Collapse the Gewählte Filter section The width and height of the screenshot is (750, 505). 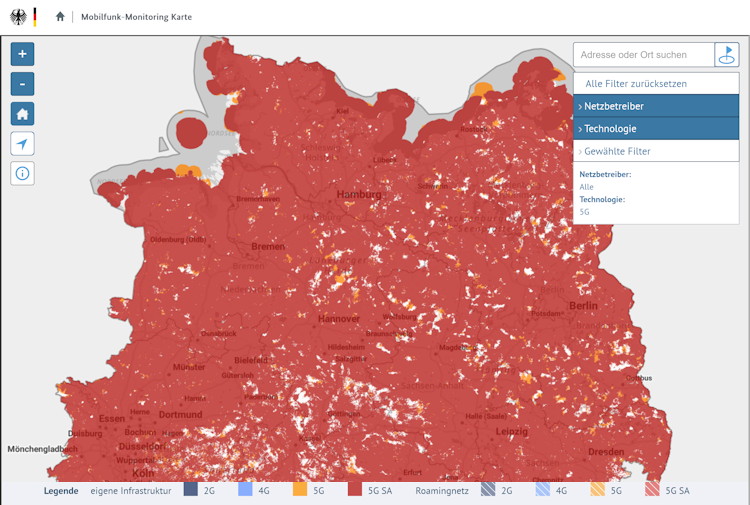(656, 151)
